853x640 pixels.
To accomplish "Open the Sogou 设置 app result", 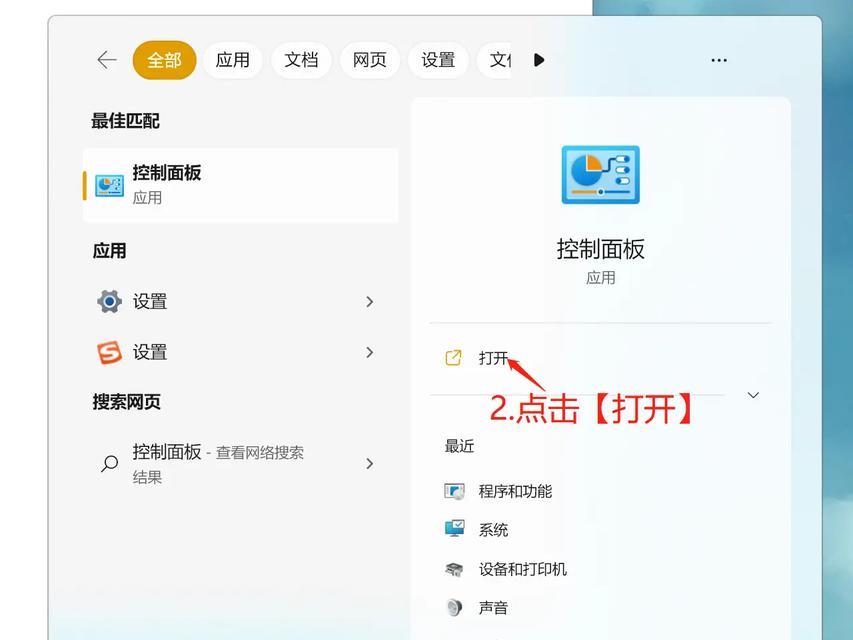I will 235,352.
